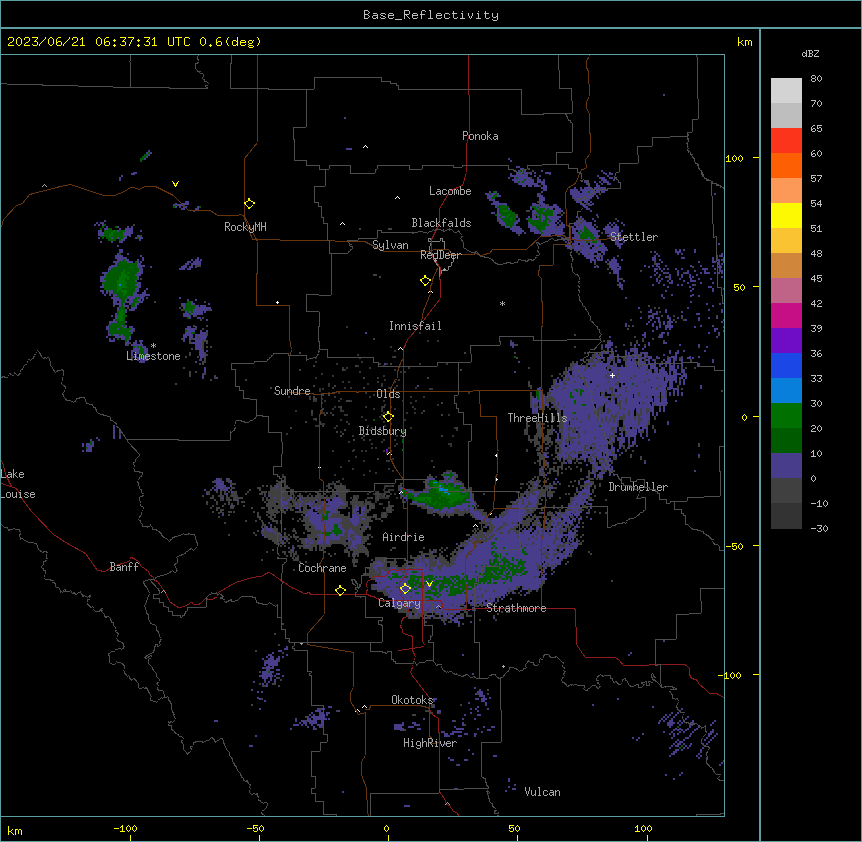Viewport: 862px width, 842px height.
Task: Select the magenta 39-42 dBZ legend swatch
Action: (x=786, y=315)
